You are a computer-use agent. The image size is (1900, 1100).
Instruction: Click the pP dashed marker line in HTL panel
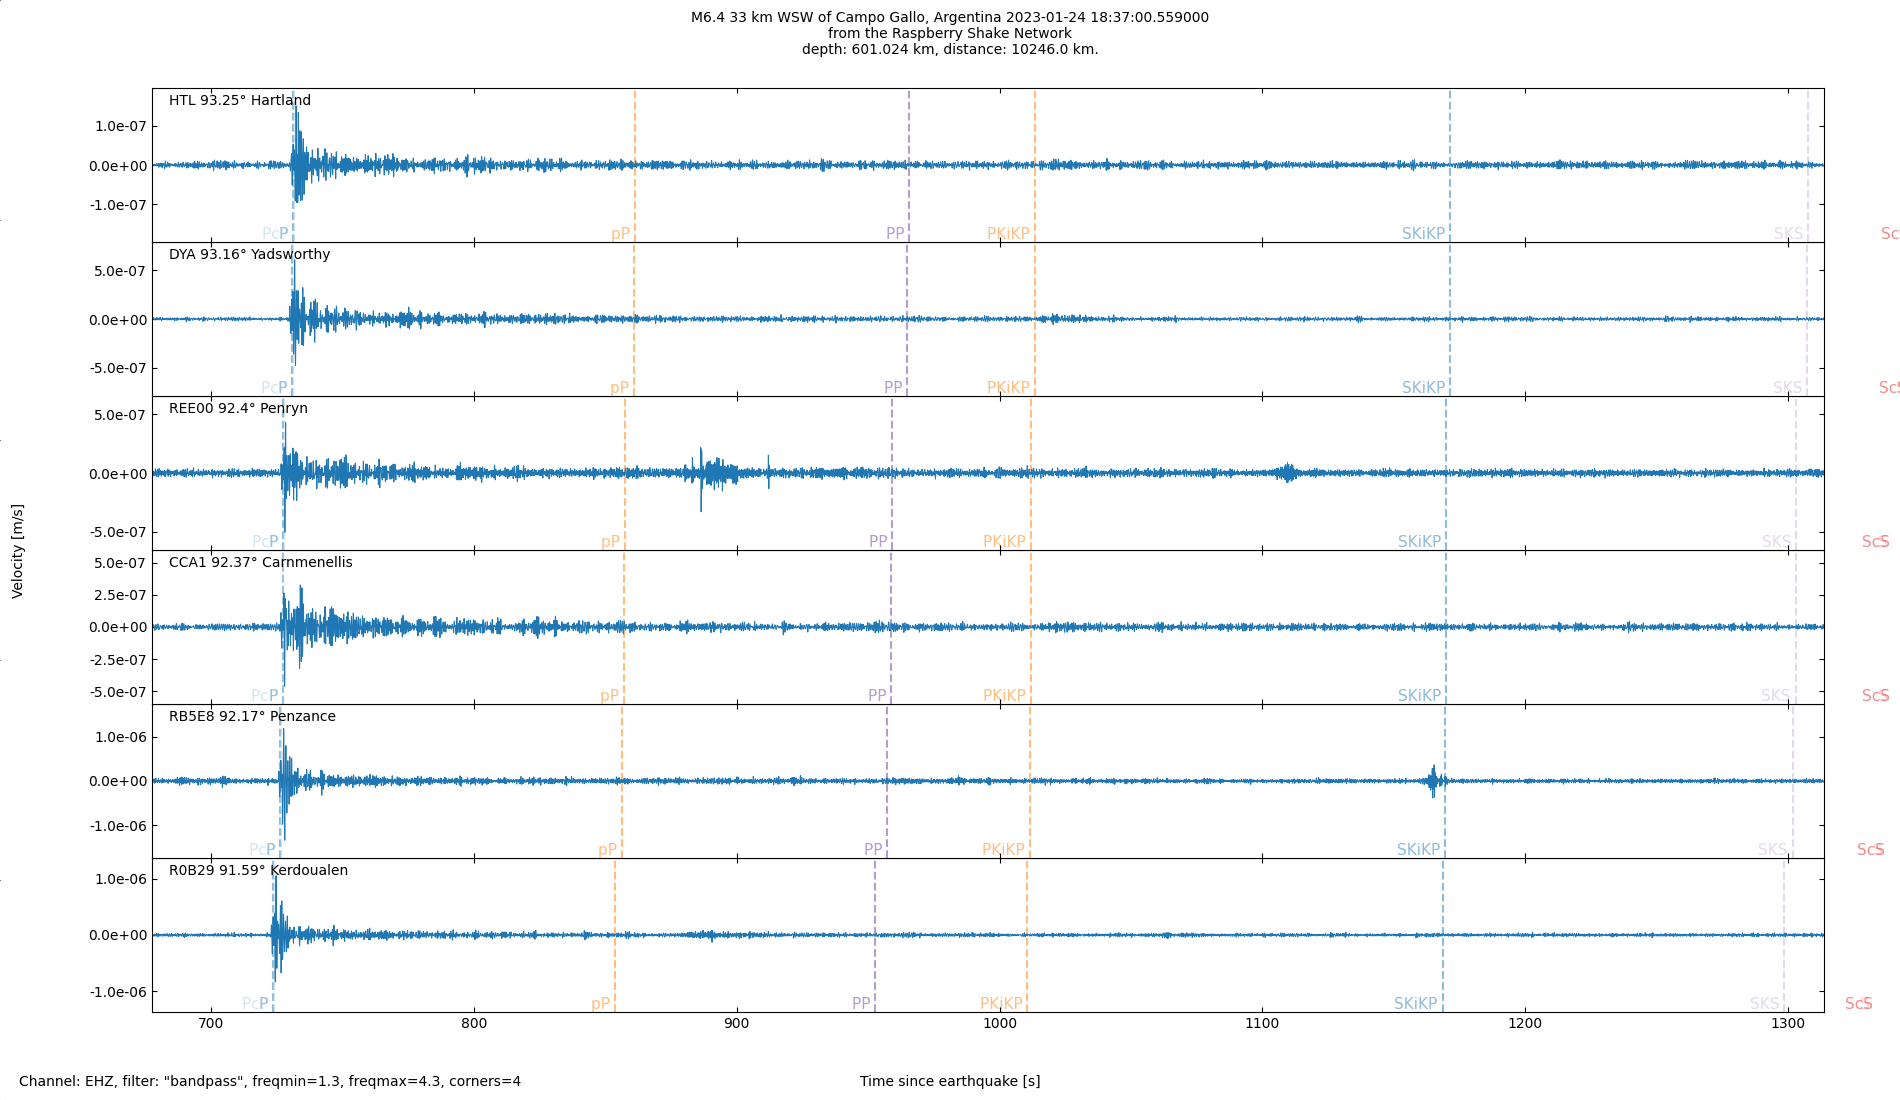click(635, 165)
